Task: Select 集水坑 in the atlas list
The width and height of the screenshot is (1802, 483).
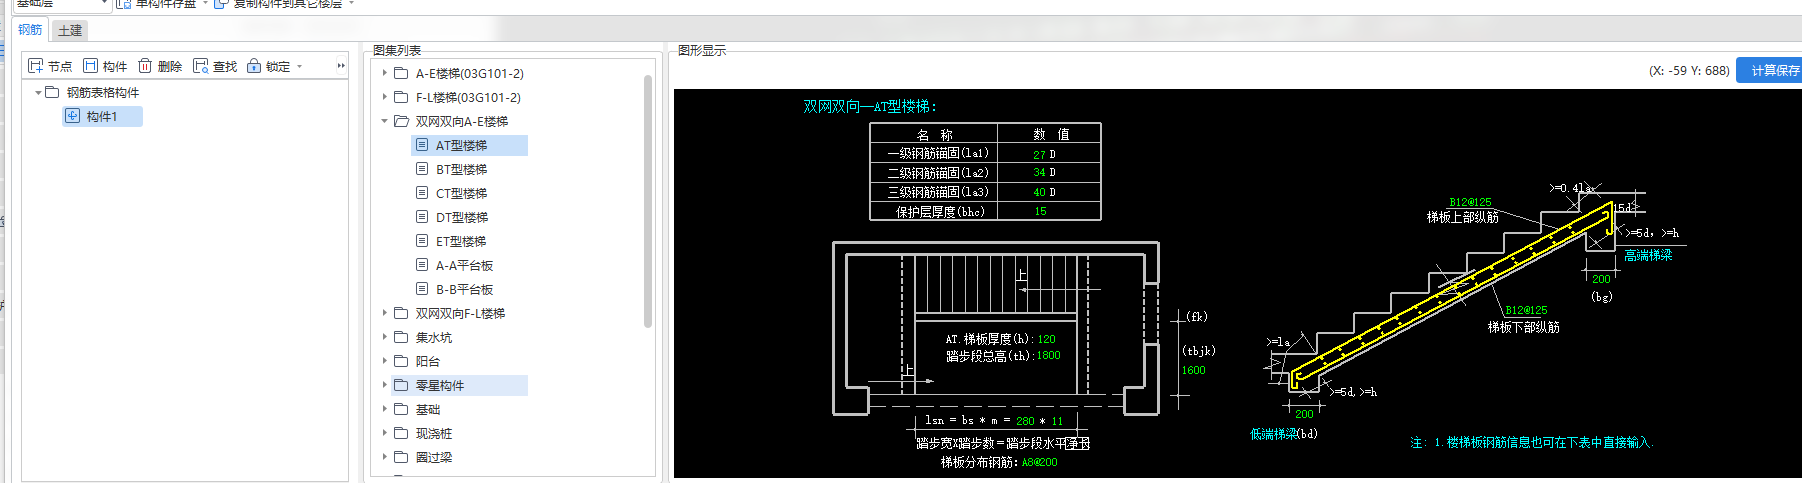Action: (x=433, y=337)
